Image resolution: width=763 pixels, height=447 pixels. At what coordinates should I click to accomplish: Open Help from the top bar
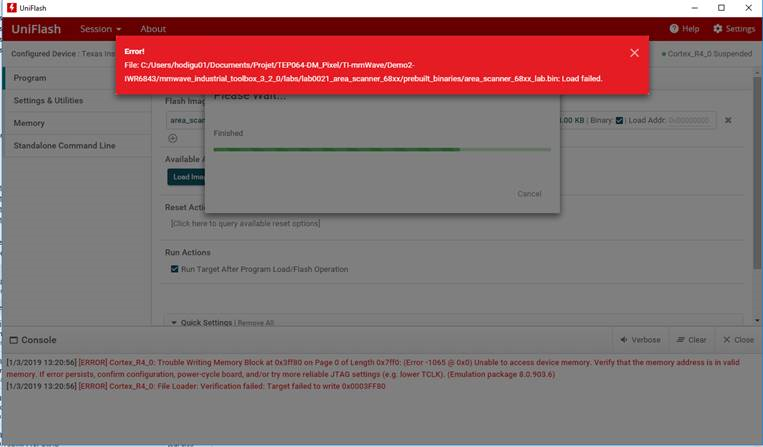(684, 29)
